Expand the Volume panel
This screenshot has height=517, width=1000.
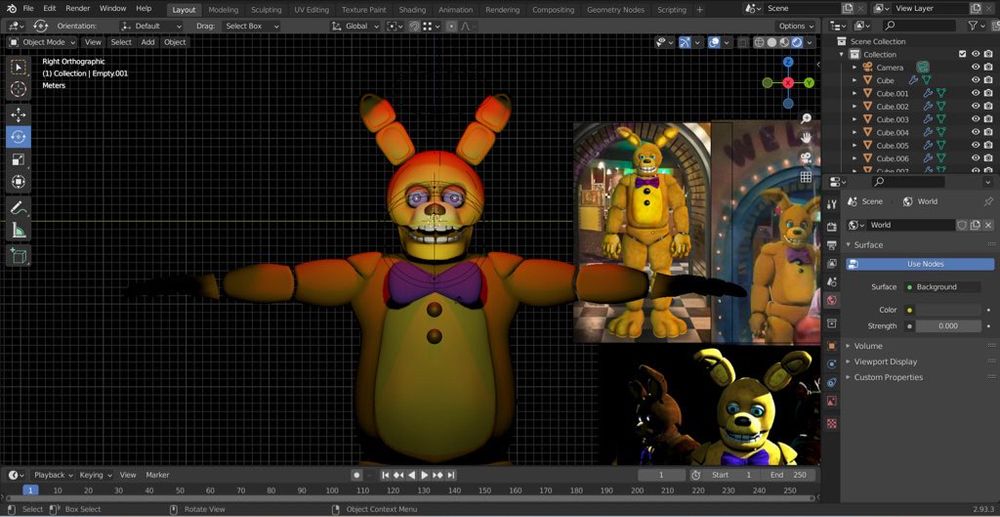(868, 346)
